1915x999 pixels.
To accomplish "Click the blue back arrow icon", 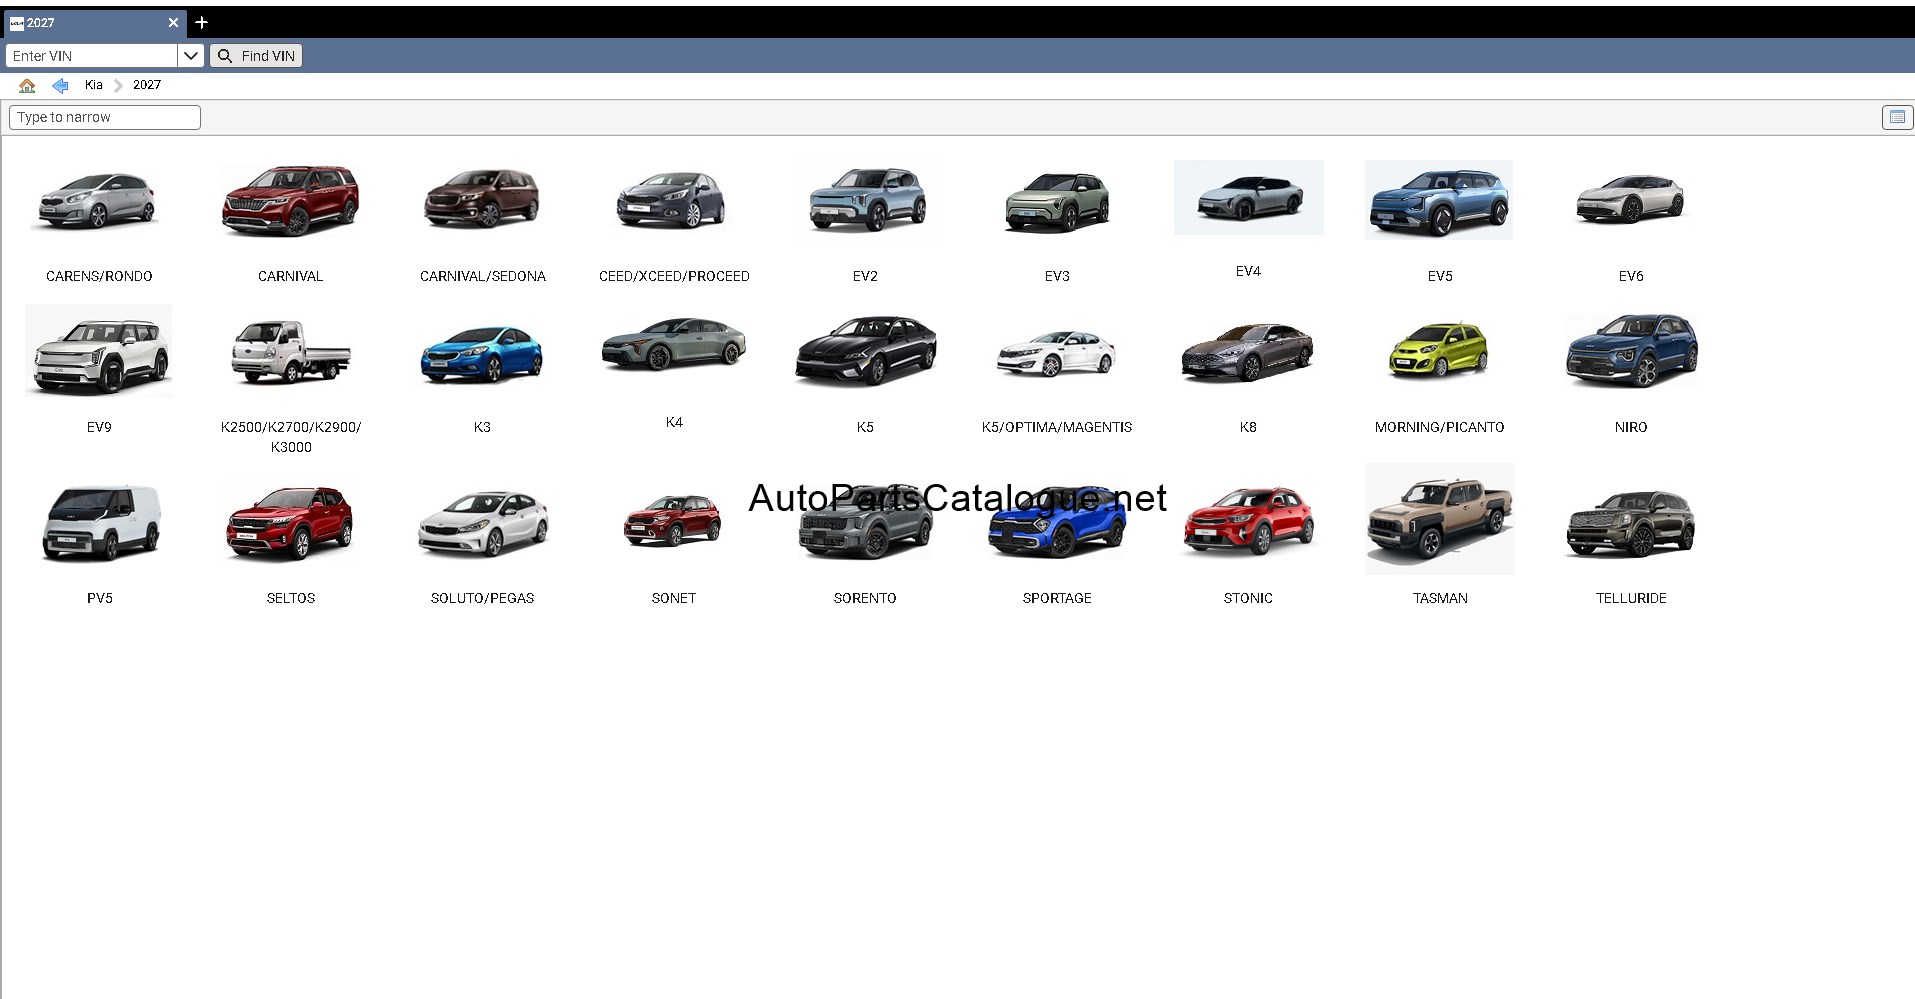I will click(60, 86).
